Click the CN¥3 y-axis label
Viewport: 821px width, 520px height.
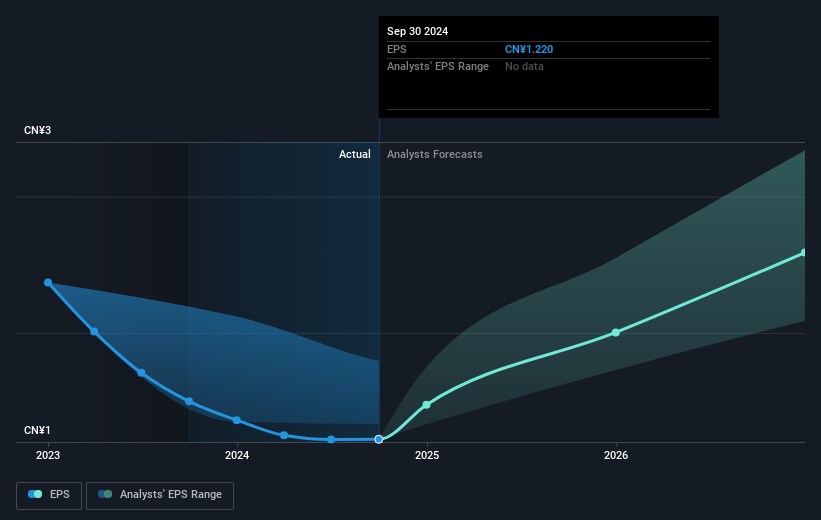(37, 130)
